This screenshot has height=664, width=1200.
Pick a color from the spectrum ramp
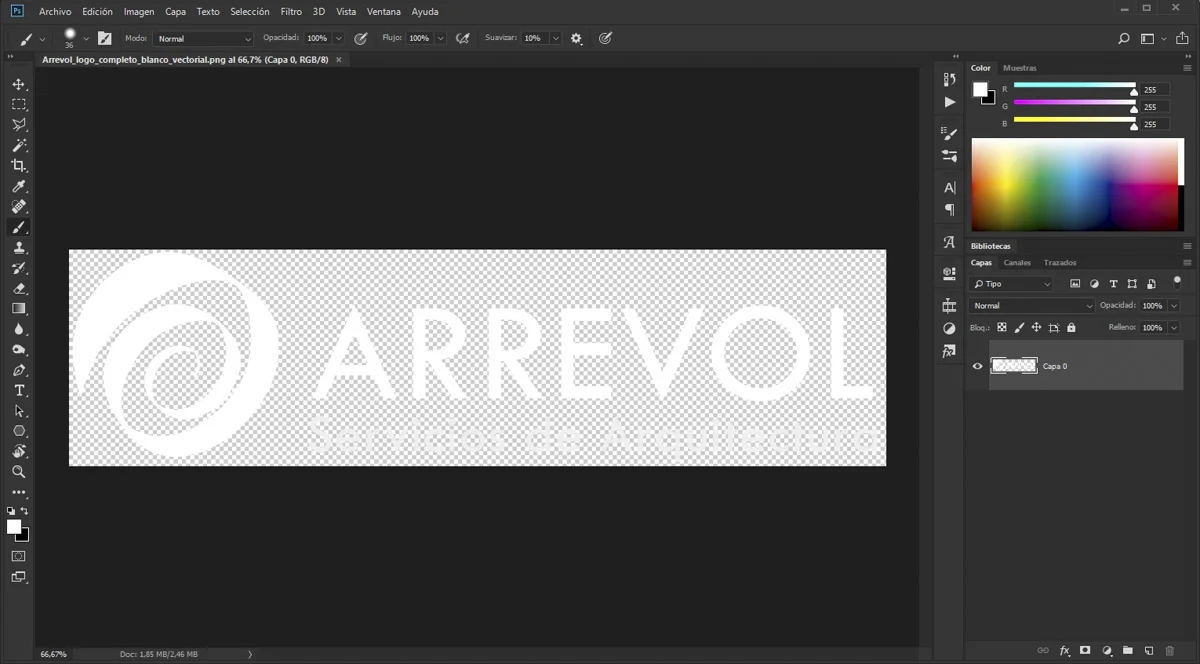[x=1077, y=185]
